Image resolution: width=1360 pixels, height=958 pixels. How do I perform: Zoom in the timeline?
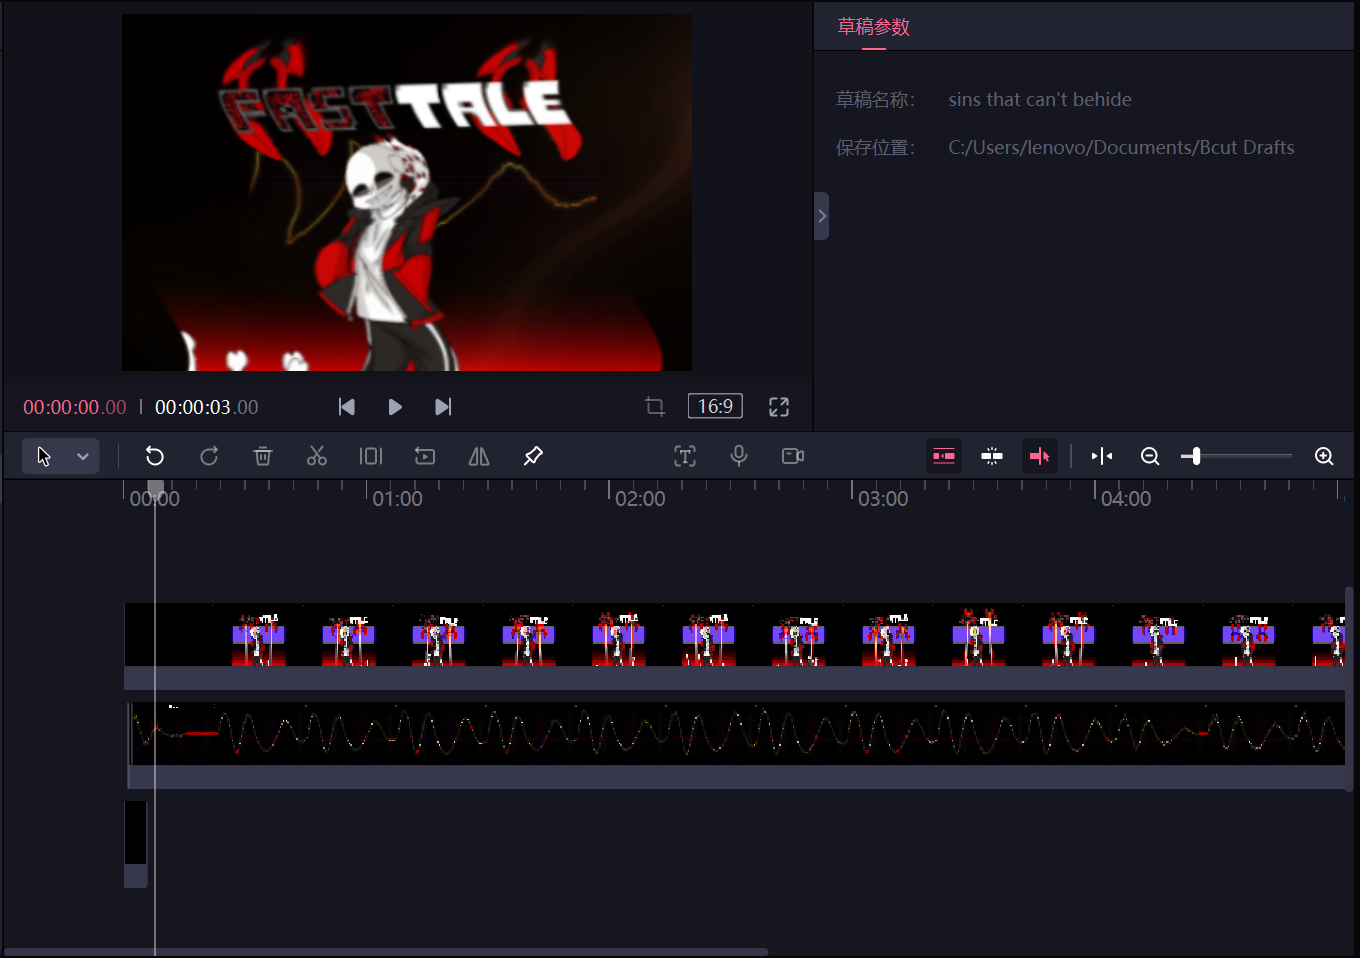1324,456
